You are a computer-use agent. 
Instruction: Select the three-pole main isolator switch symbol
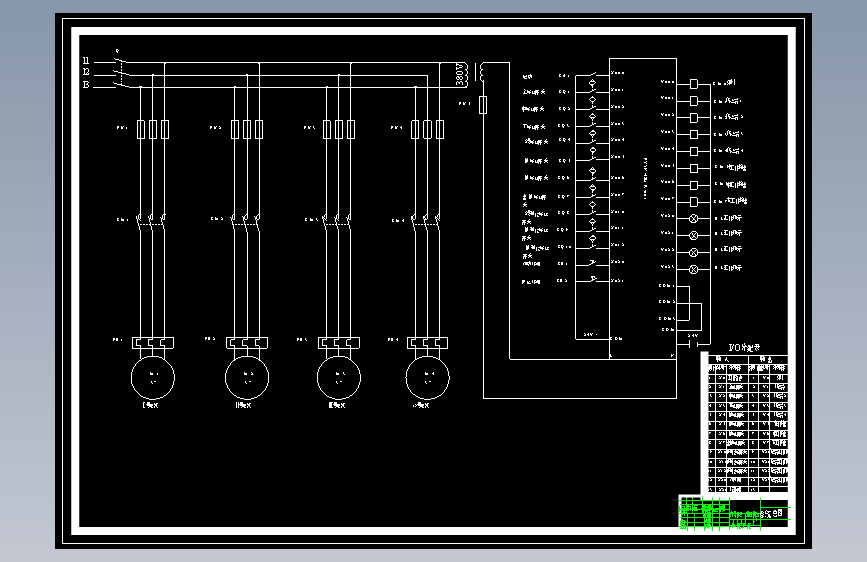[x=121, y=70]
